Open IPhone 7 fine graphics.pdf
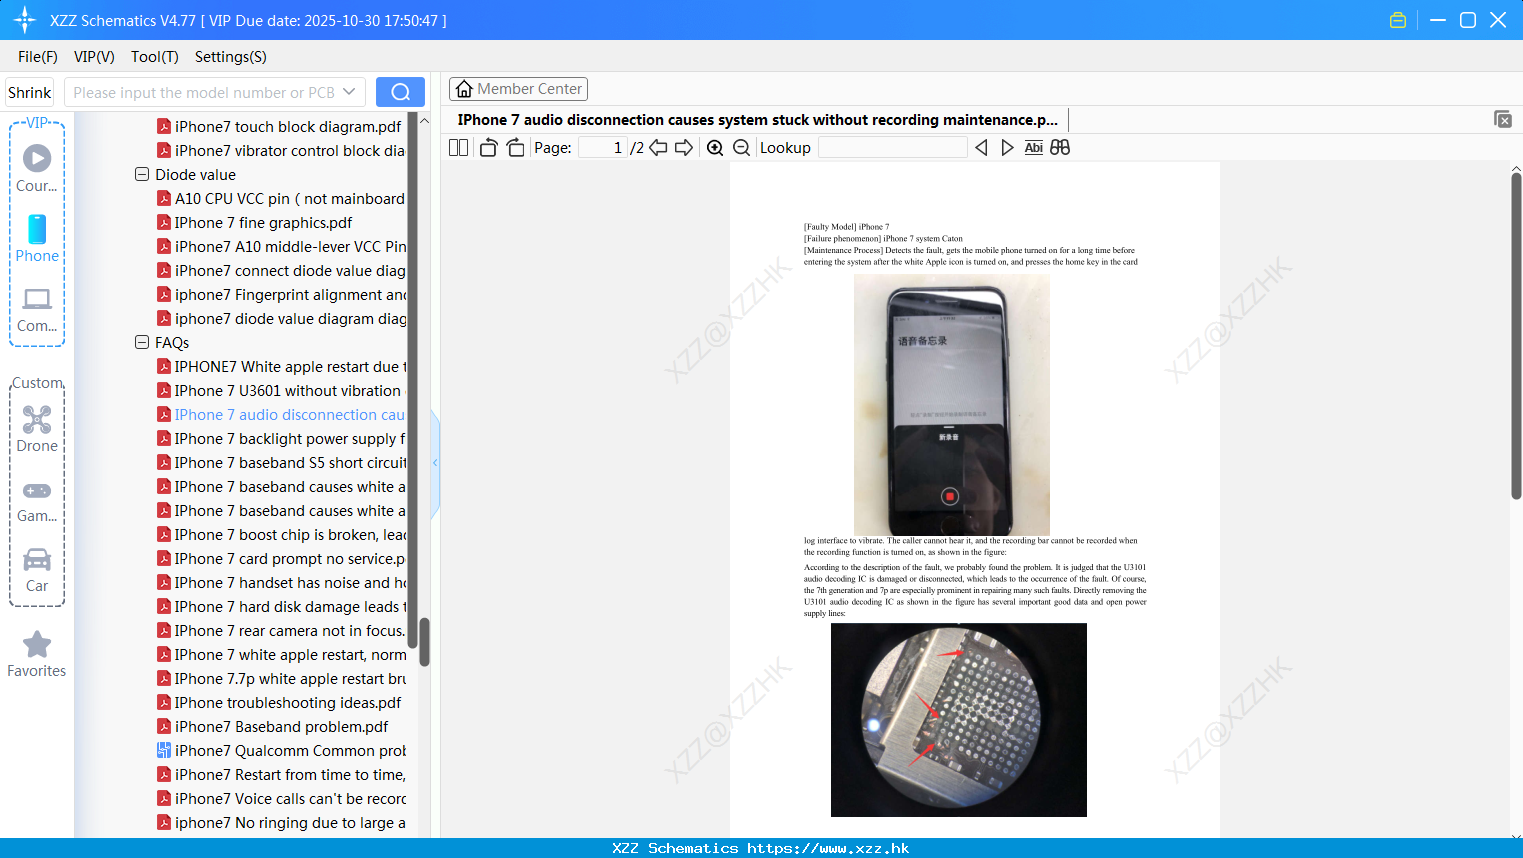 pos(263,223)
